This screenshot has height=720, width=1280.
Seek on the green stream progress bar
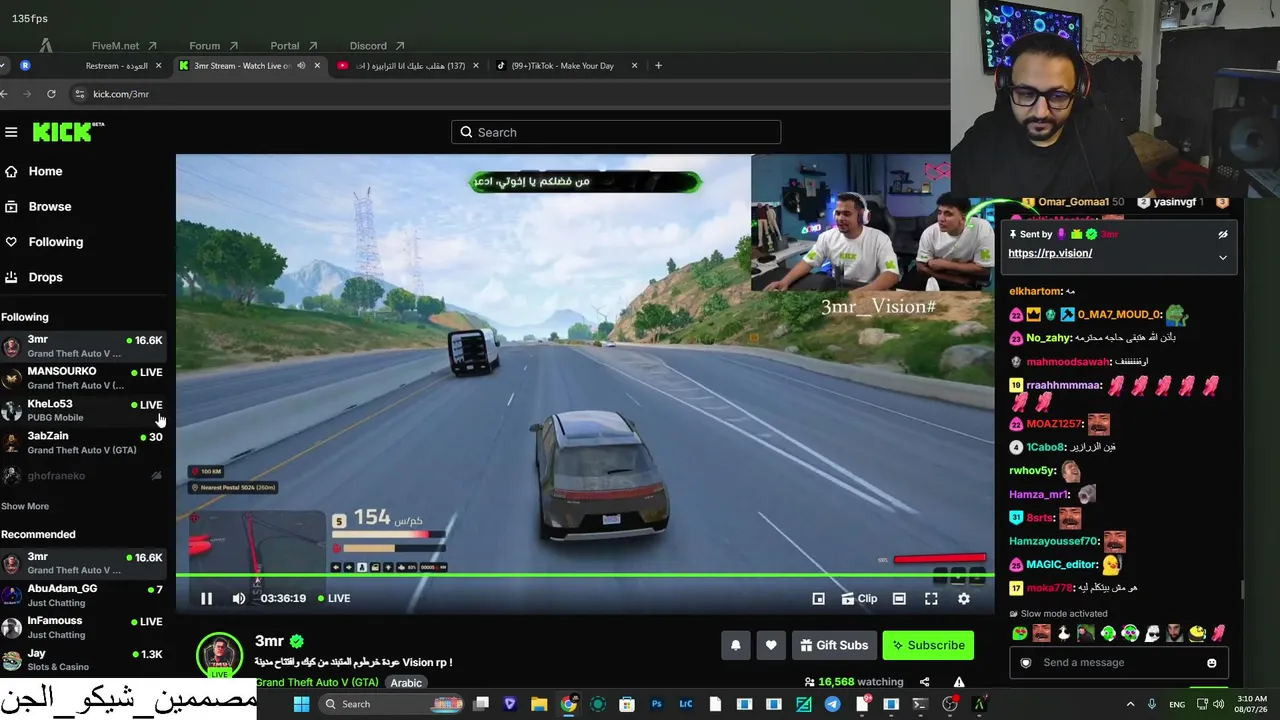point(585,575)
